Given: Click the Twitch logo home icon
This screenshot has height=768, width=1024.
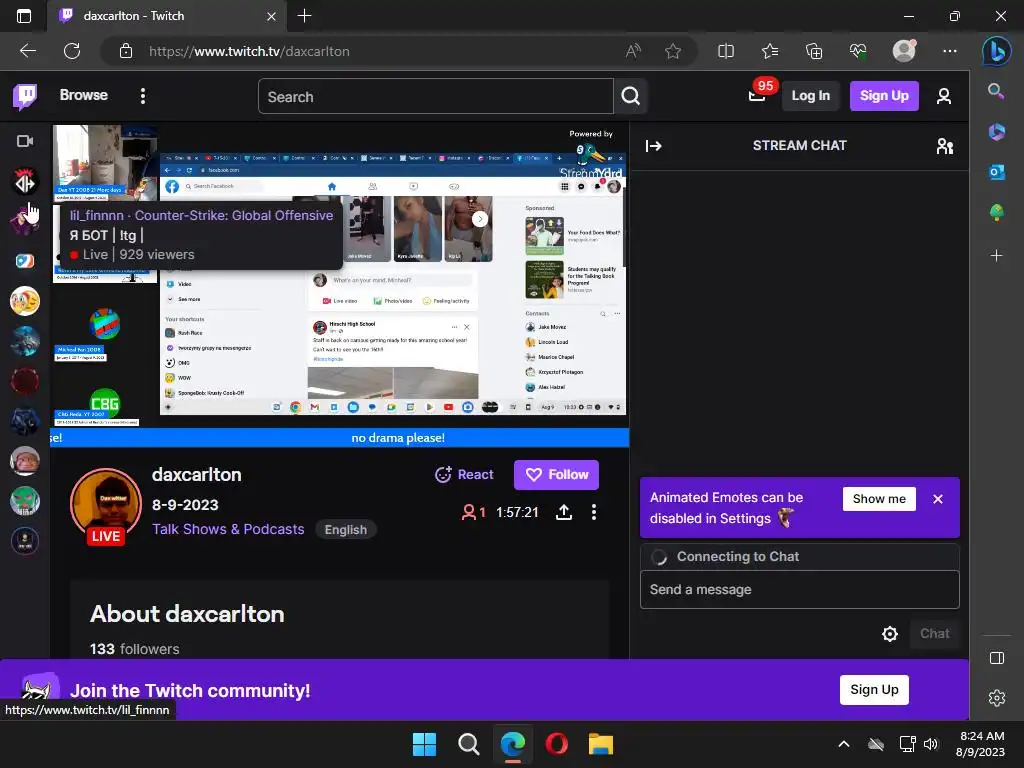Looking at the screenshot, I should click(x=25, y=96).
